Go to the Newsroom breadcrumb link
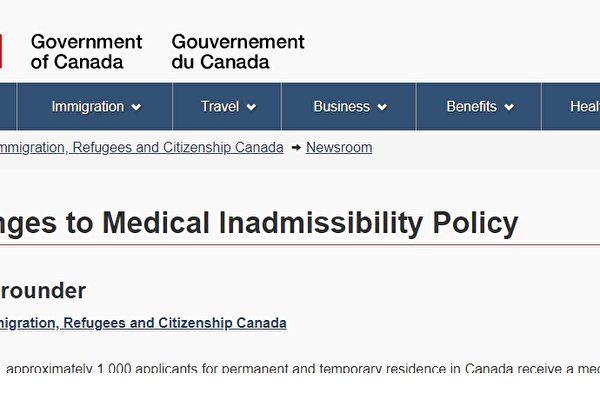Viewport: 600px width, 400px height. (x=339, y=147)
